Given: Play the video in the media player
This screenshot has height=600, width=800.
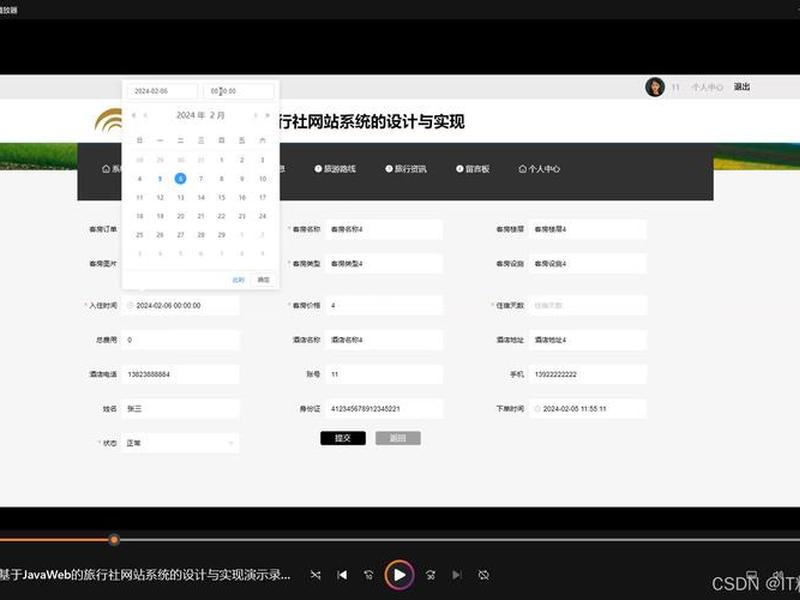Looking at the screenshot, I should tap(399, 575).
